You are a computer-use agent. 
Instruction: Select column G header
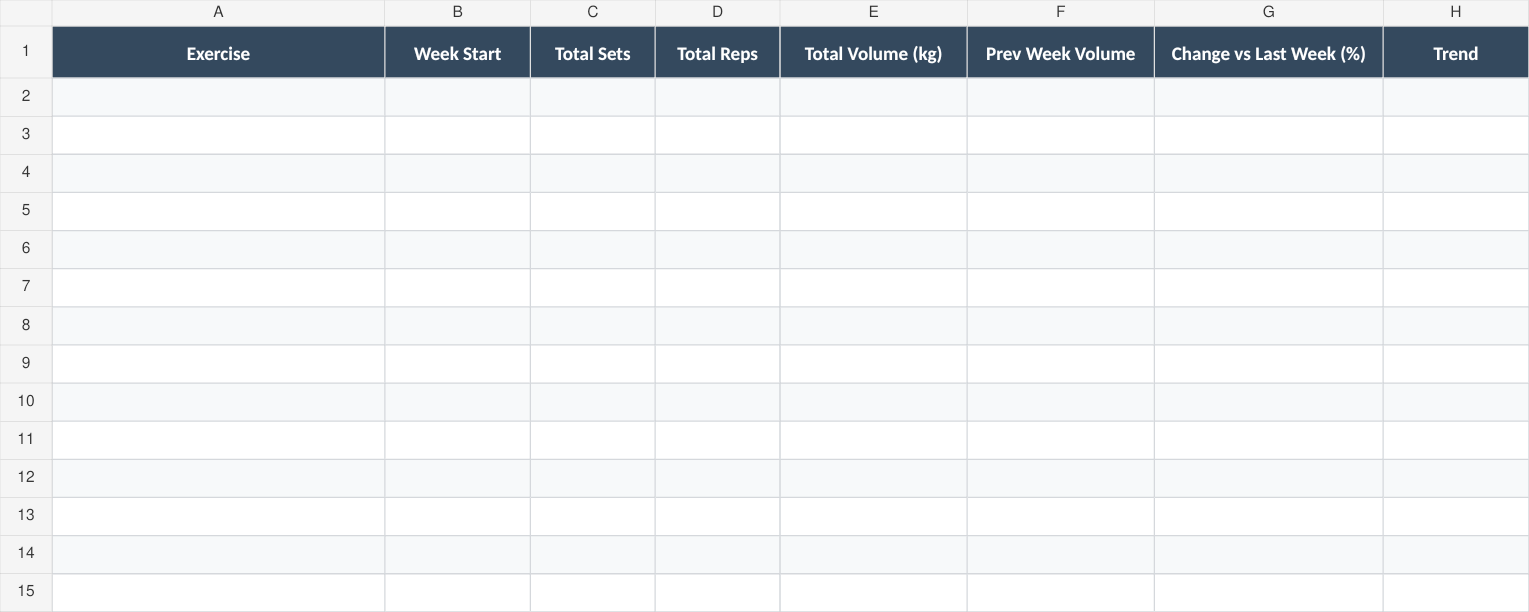tap(1268, 13)
